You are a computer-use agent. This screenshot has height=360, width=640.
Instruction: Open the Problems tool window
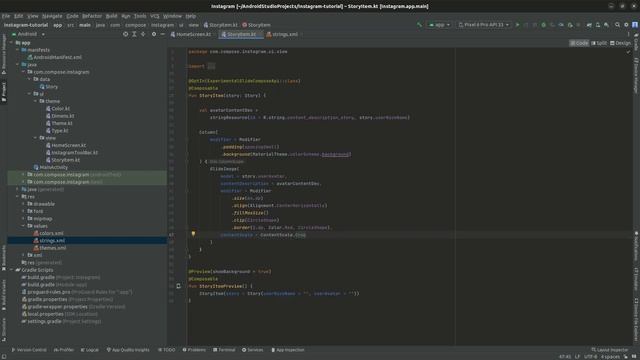click(194, 350)
